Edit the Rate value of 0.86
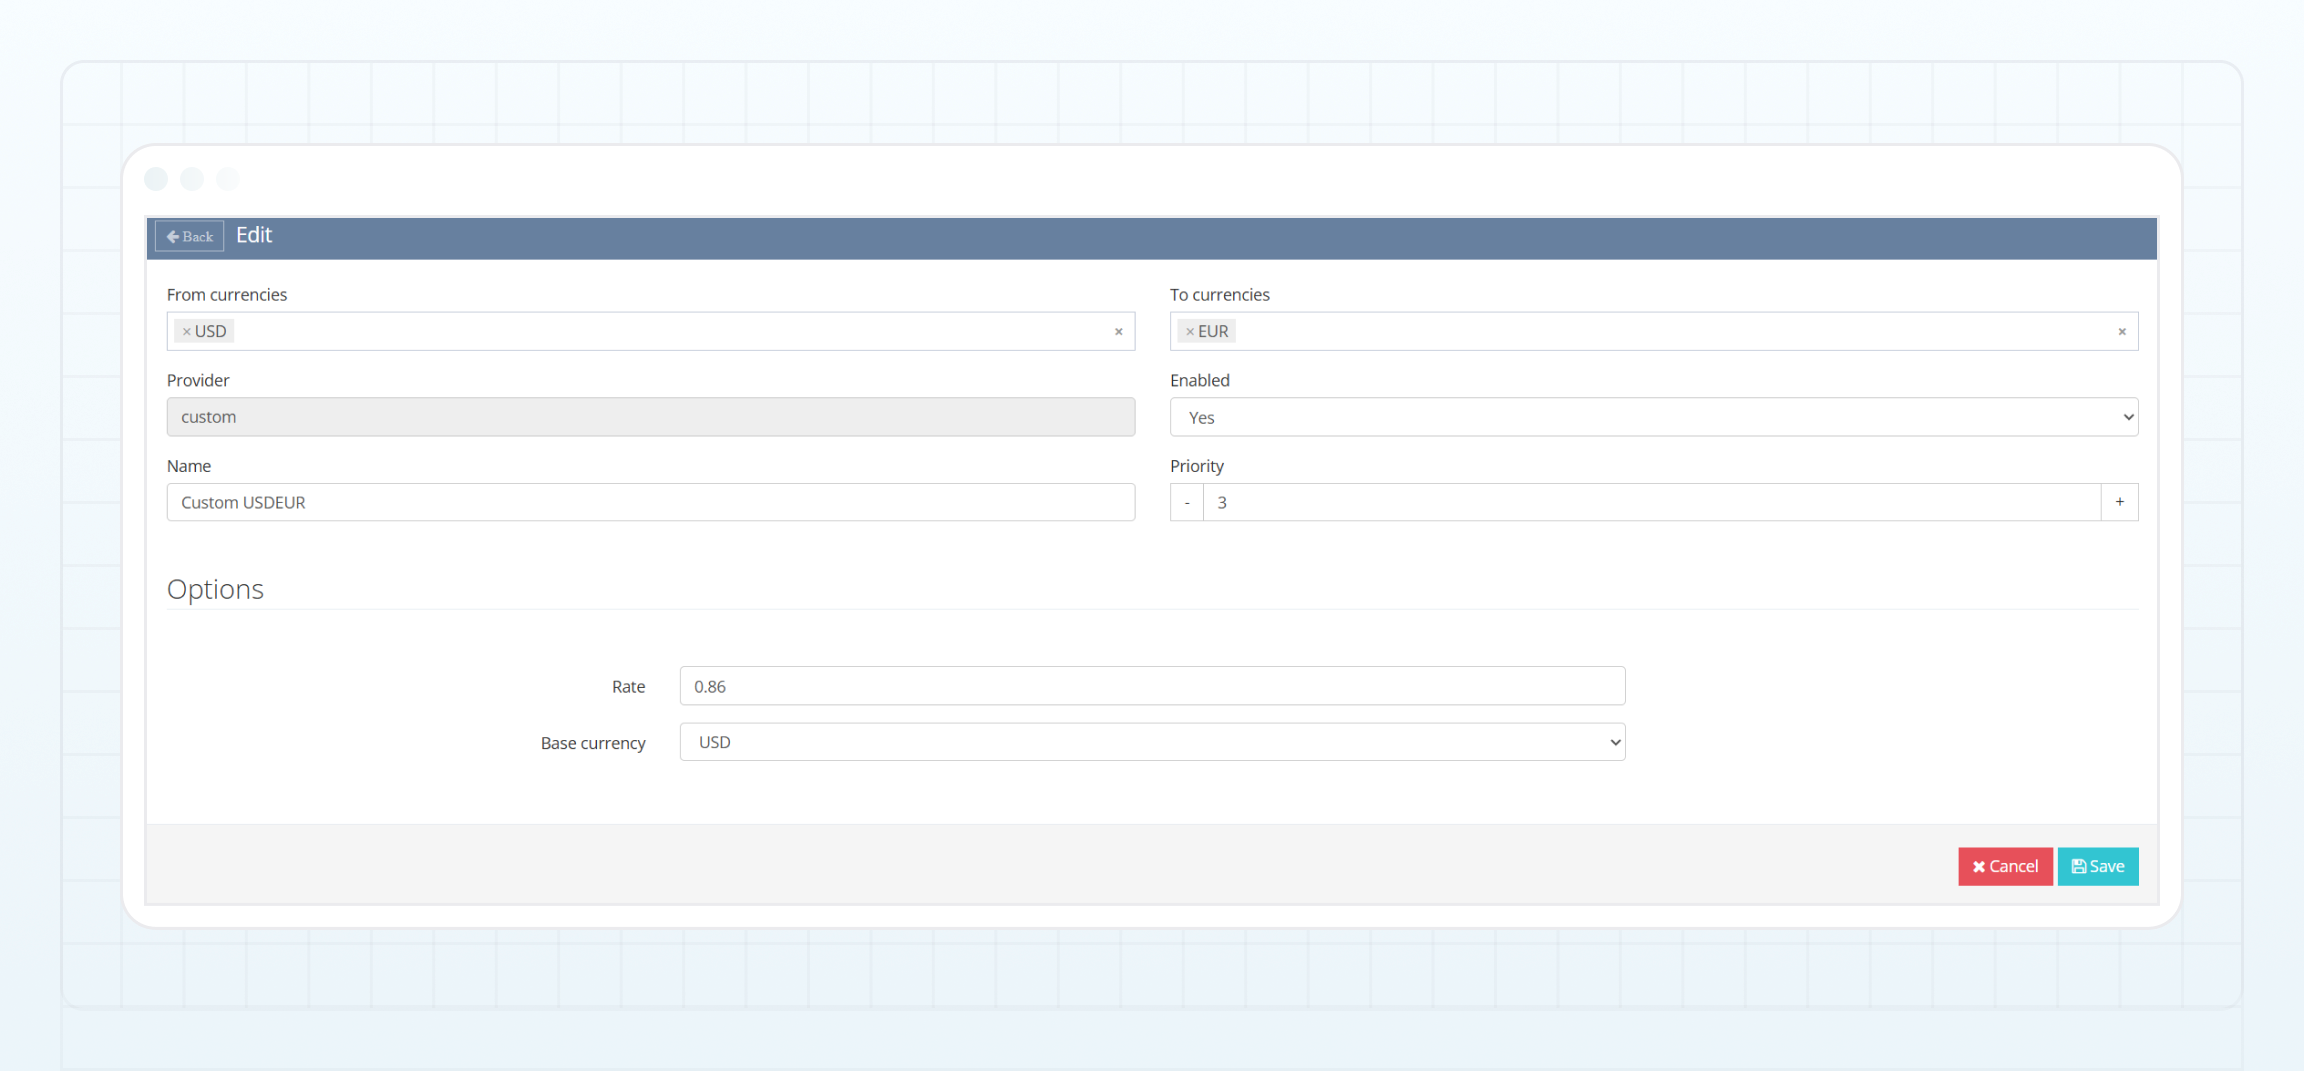This screenshot has height=1071, width=2304. click(1152, 686)
